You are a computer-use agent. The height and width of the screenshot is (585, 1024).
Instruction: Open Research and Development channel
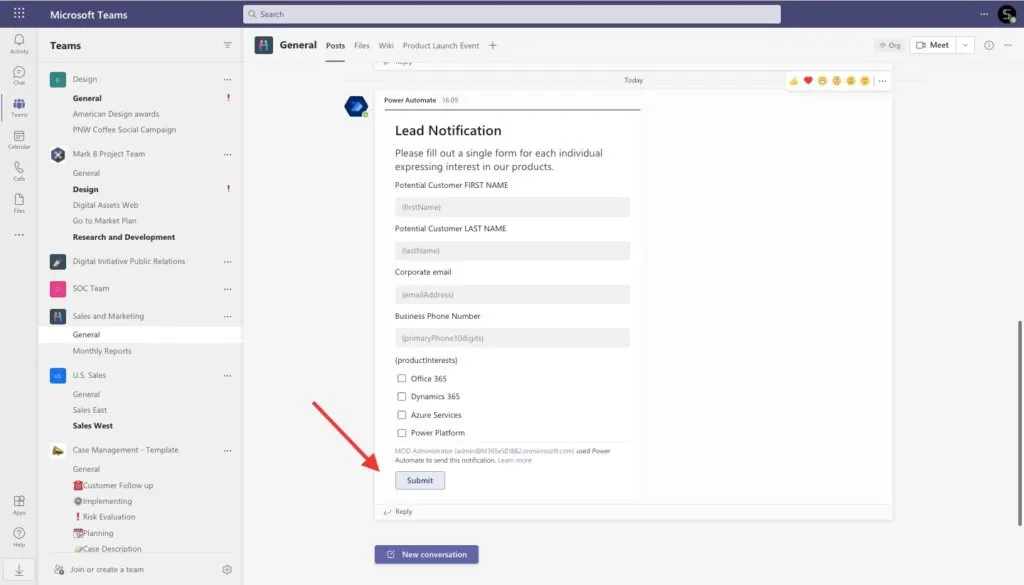(x=123, y=237)
